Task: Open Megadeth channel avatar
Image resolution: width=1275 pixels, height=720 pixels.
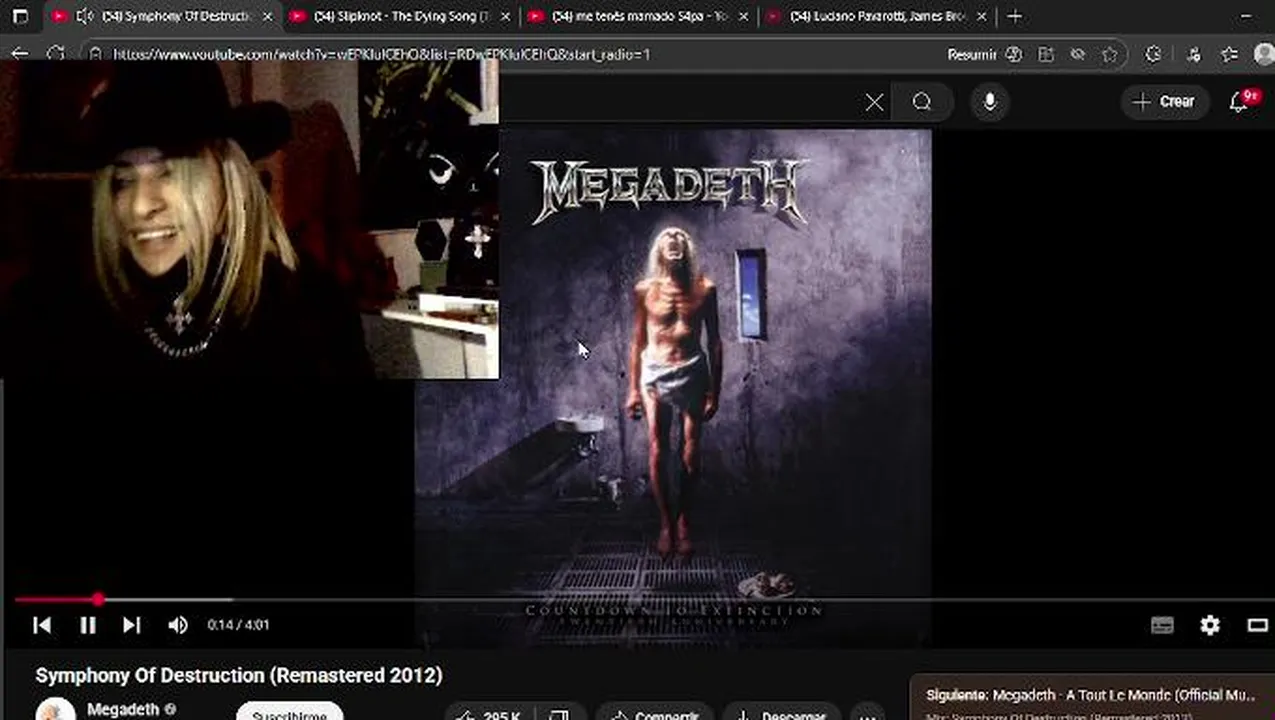Action: coord(56,709)
